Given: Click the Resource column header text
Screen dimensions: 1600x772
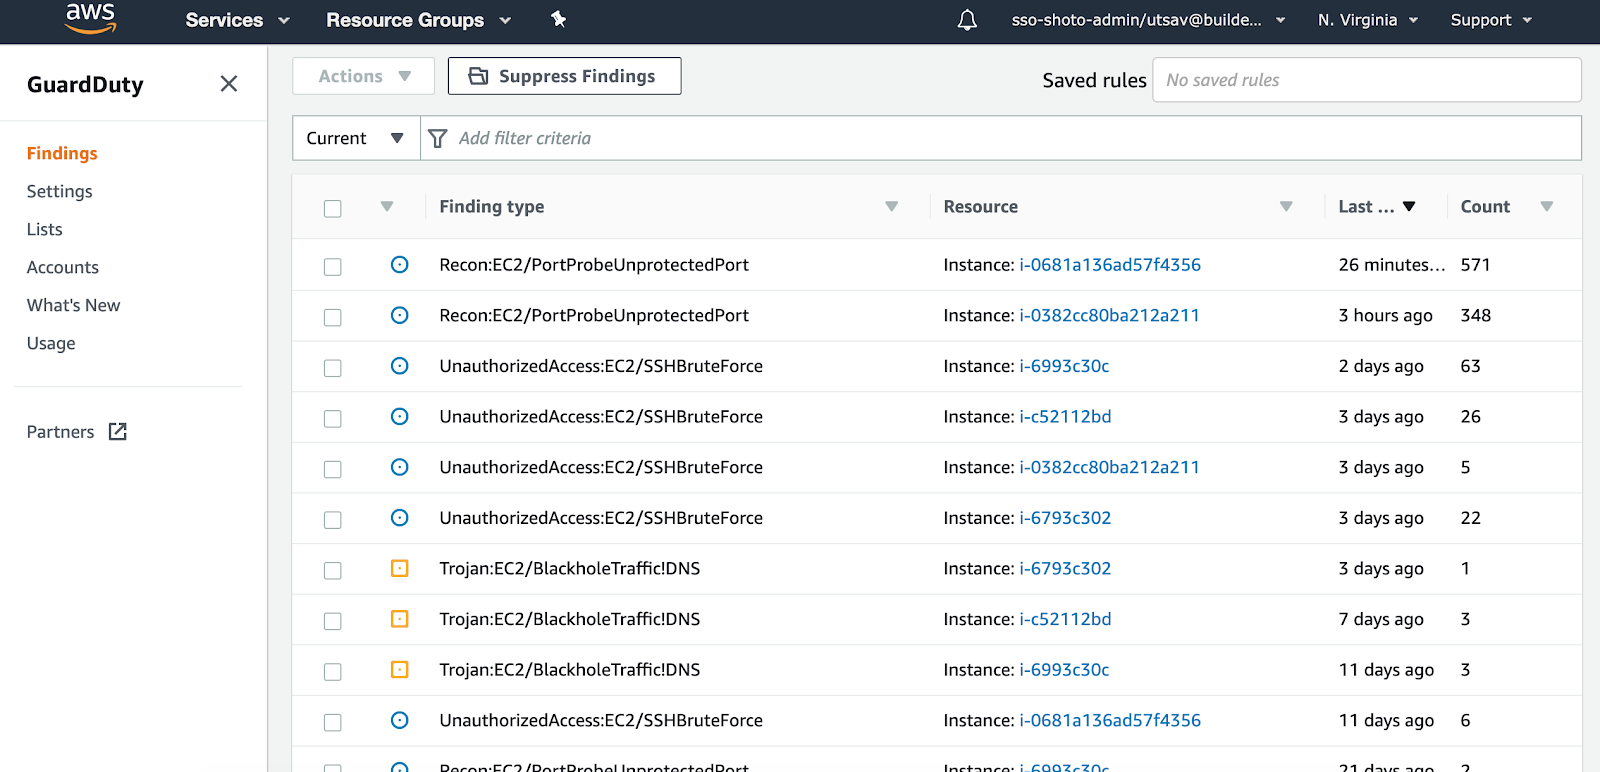Looking at the screenshot, I should (981, 207).
